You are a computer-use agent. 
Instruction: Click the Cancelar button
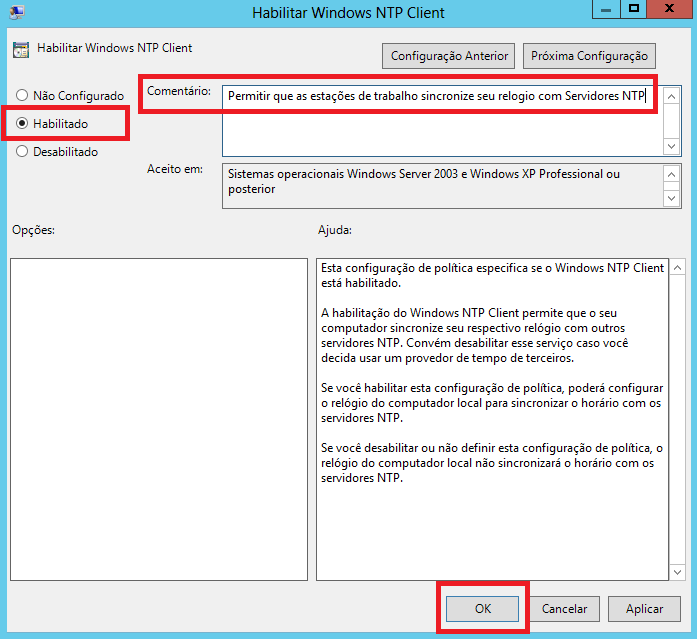[x=564, y=608]
